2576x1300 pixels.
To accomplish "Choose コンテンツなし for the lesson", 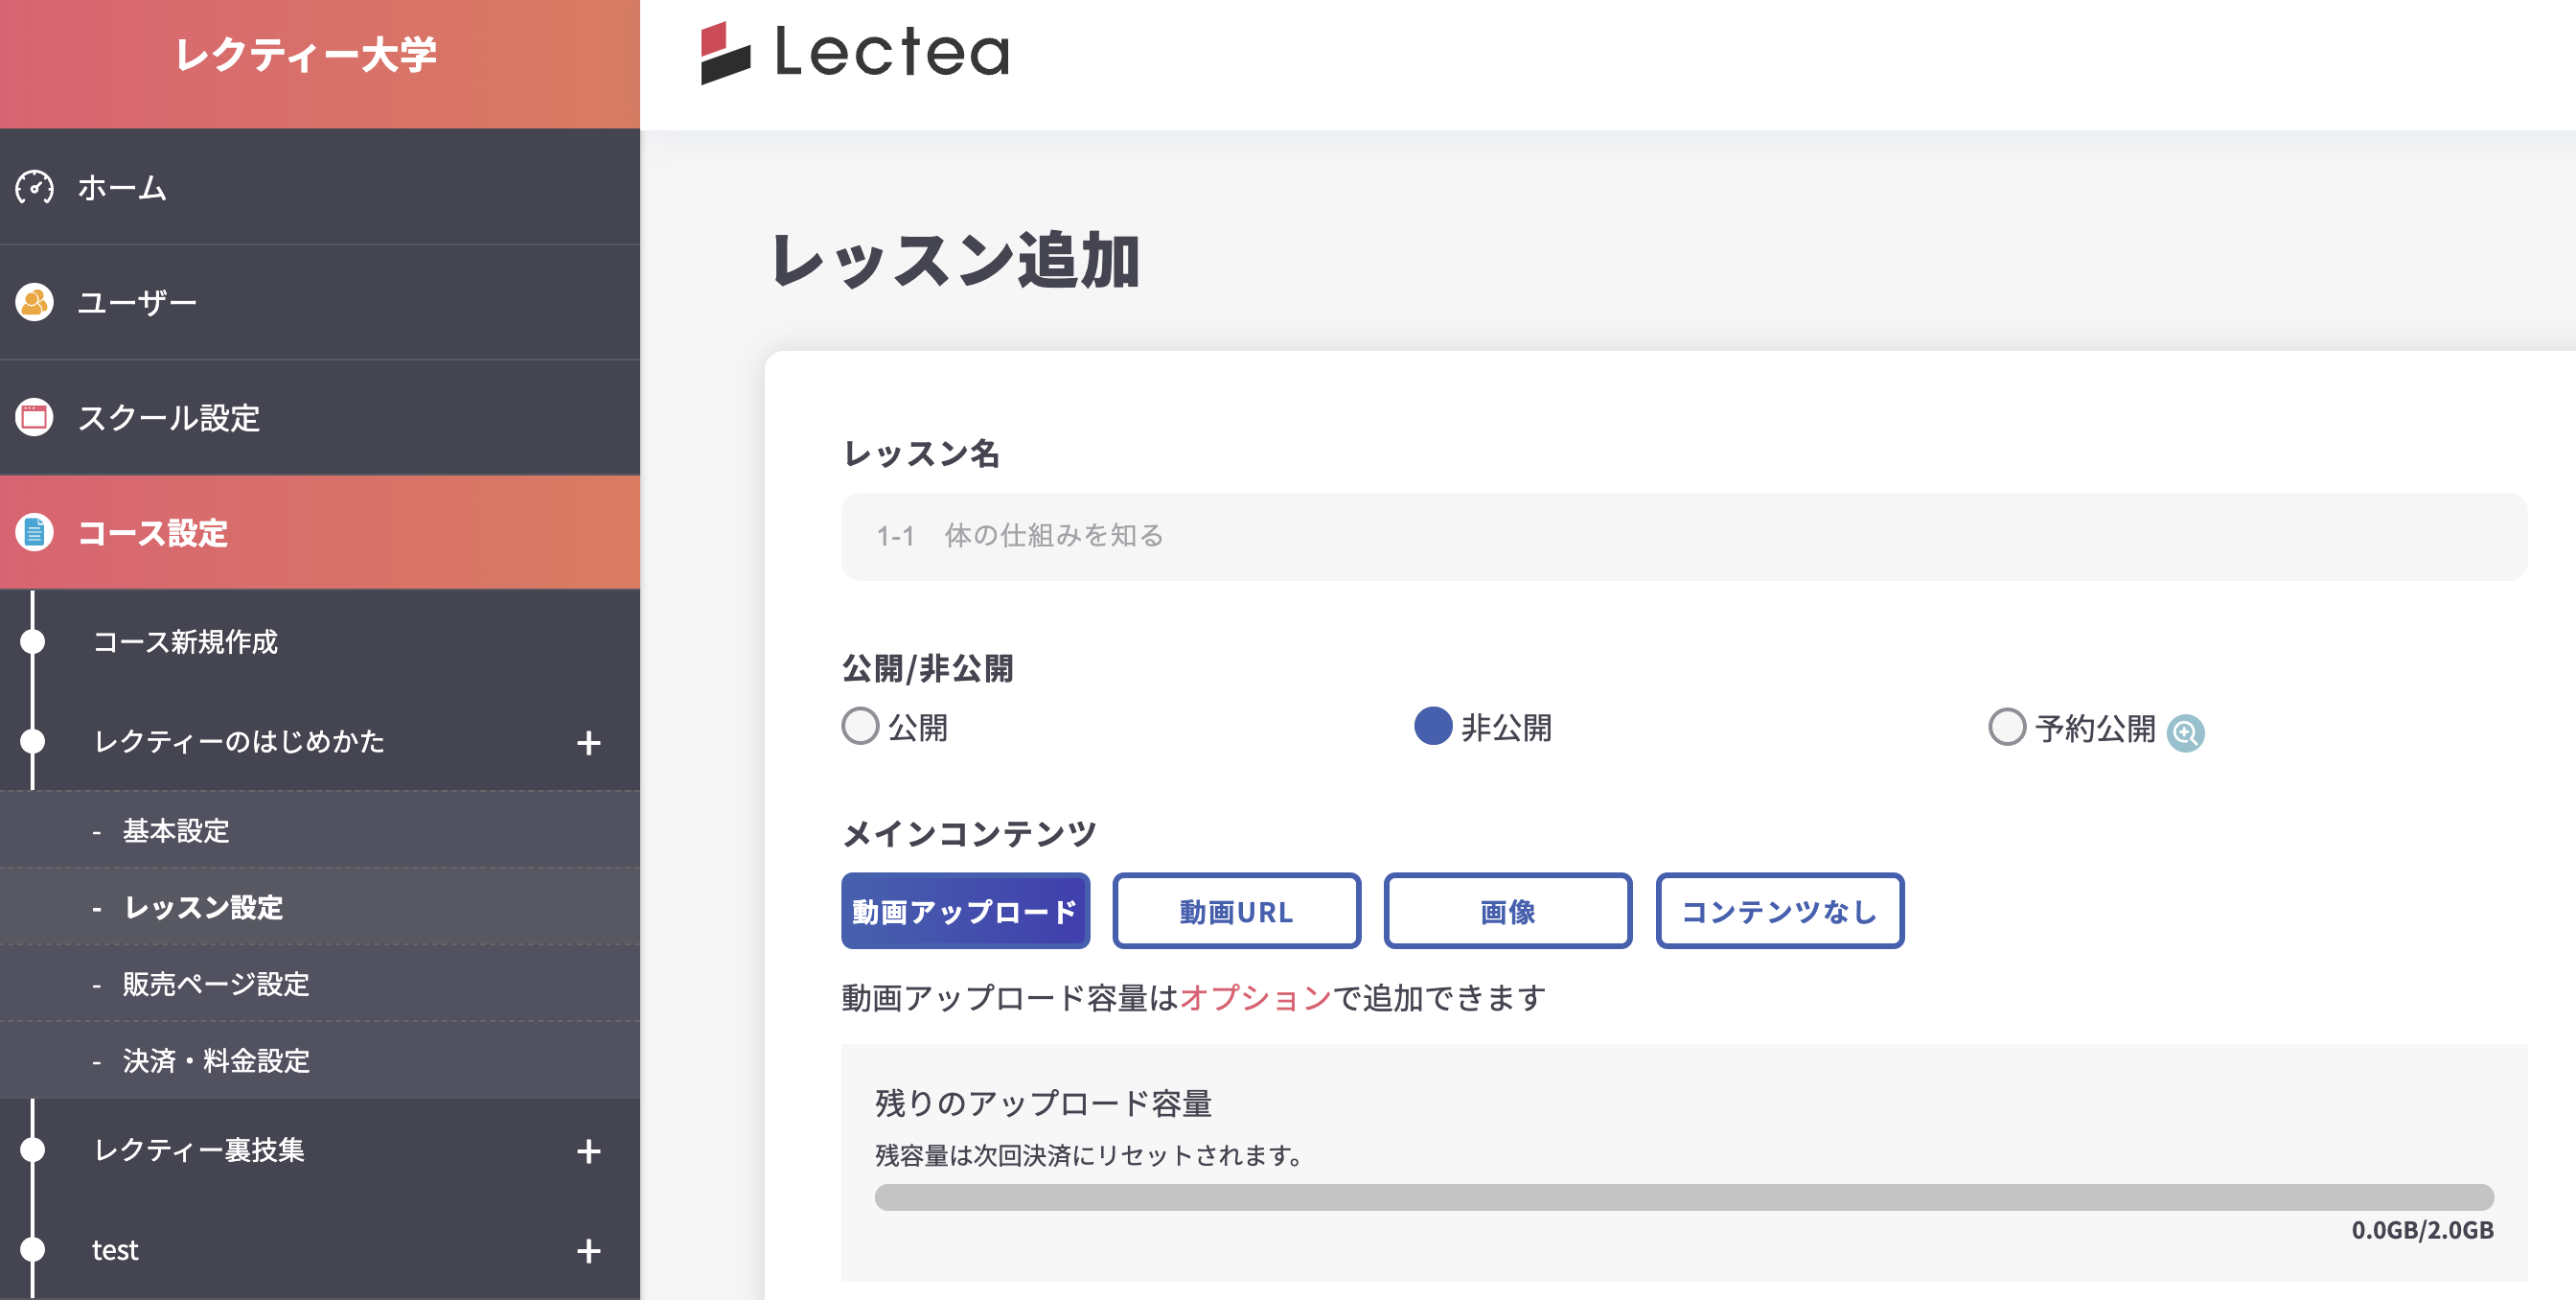I will click(1779, 911).
